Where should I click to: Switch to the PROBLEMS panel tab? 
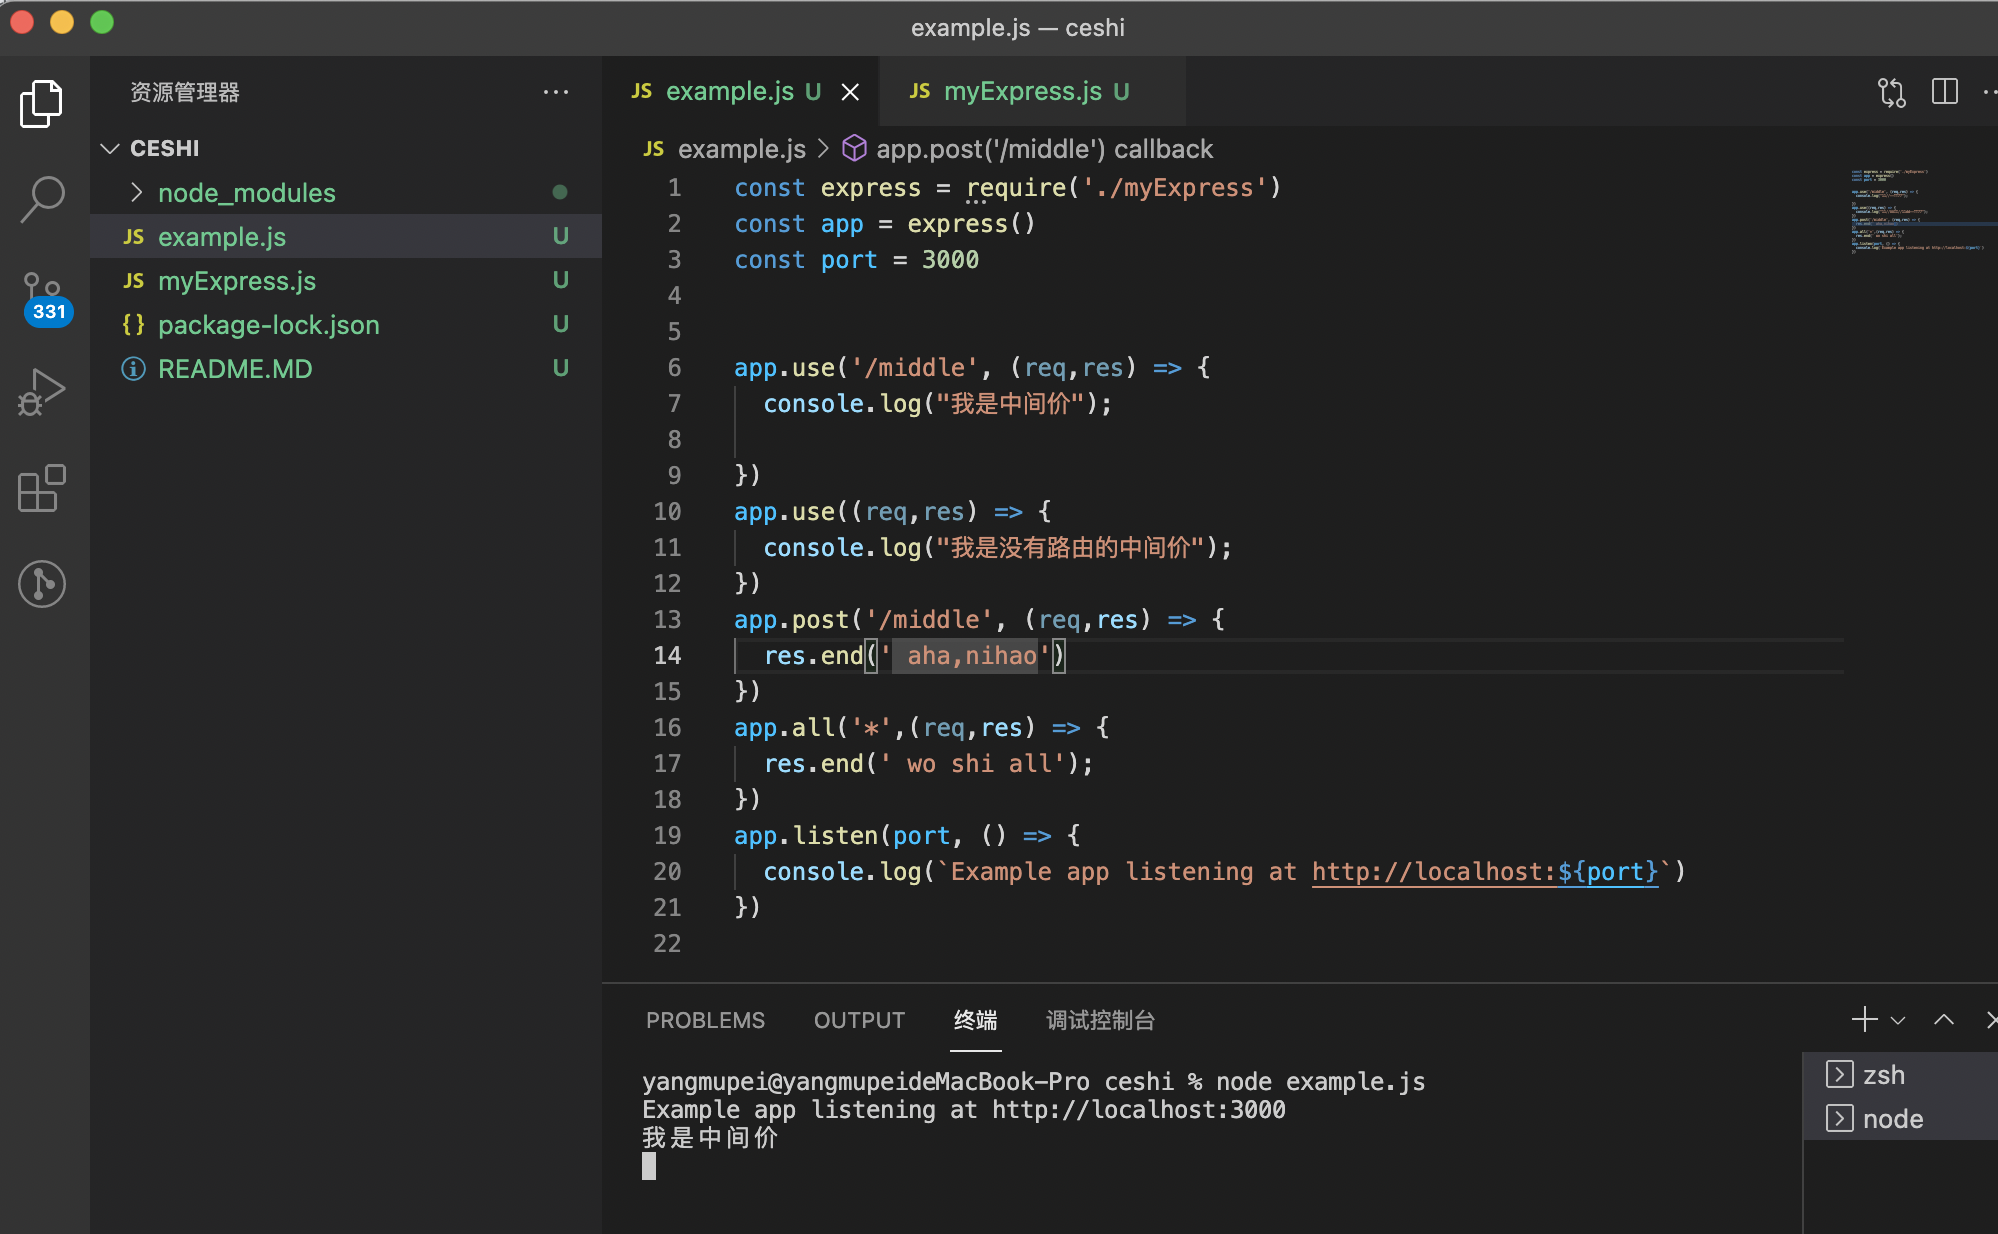(705, 1020)
